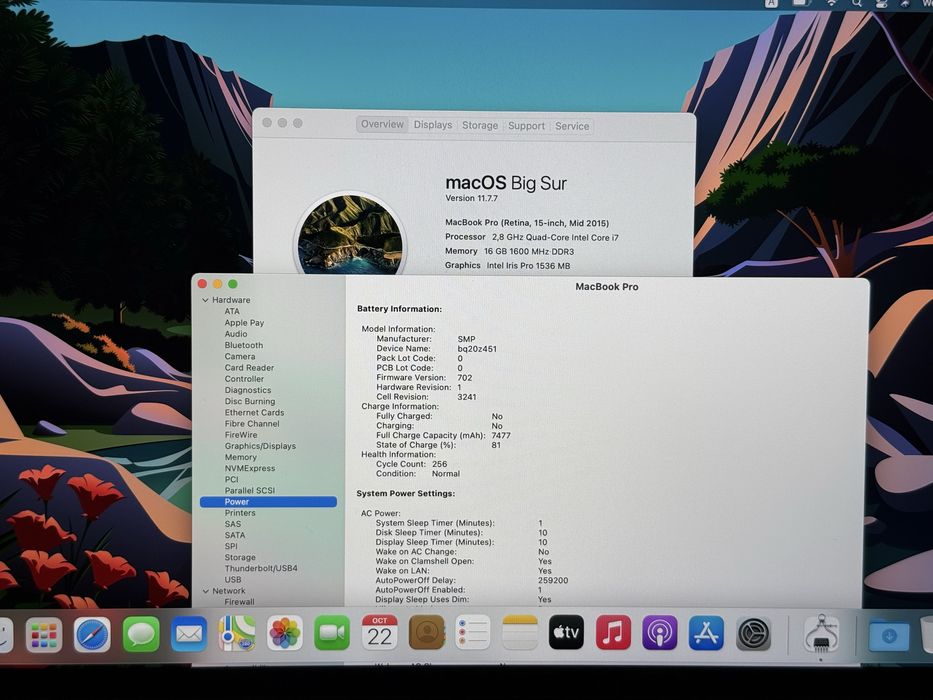Select Disc Burning in the sidebar
This screenshot has height=700, width=933.
point(250,401)
